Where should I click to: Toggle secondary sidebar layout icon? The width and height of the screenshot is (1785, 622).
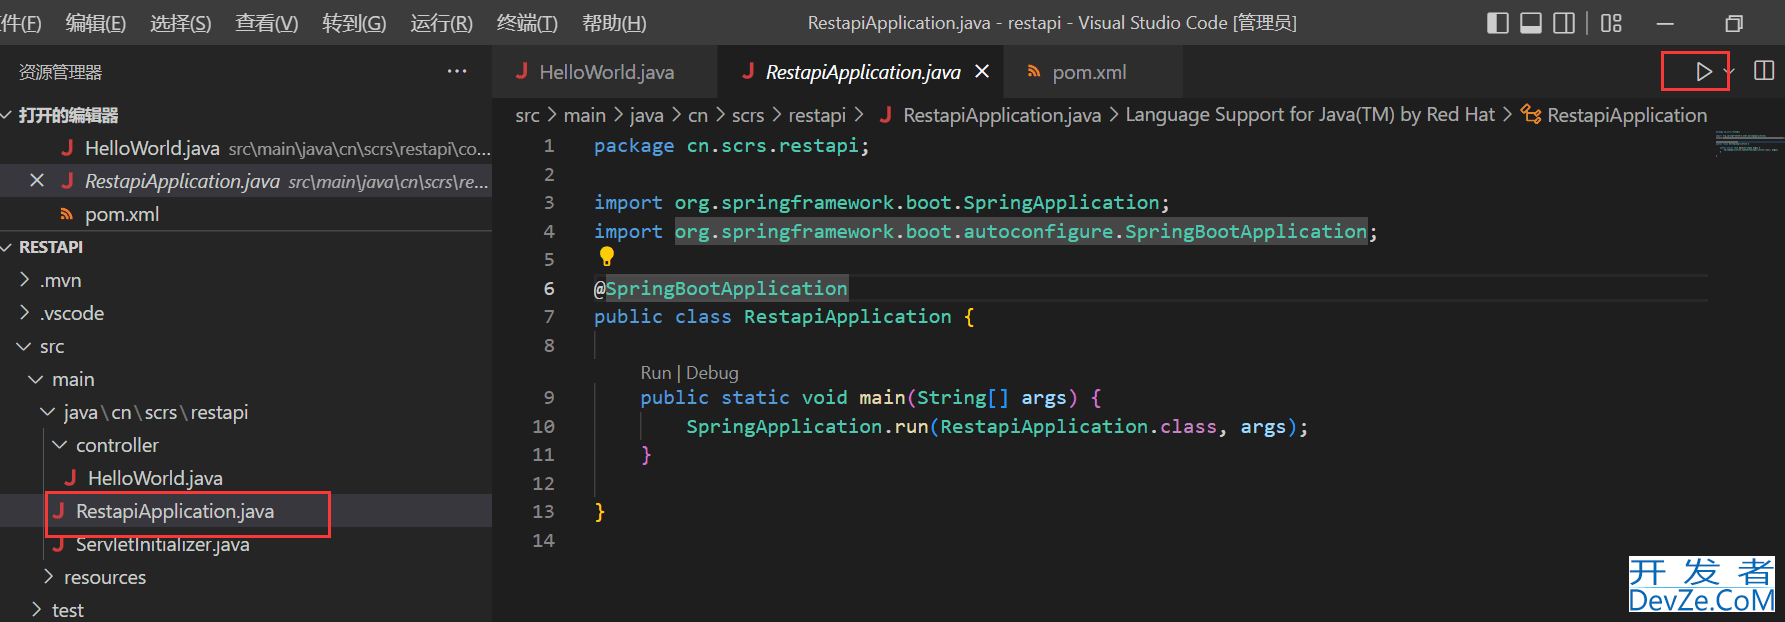[x=1564, y=23]
